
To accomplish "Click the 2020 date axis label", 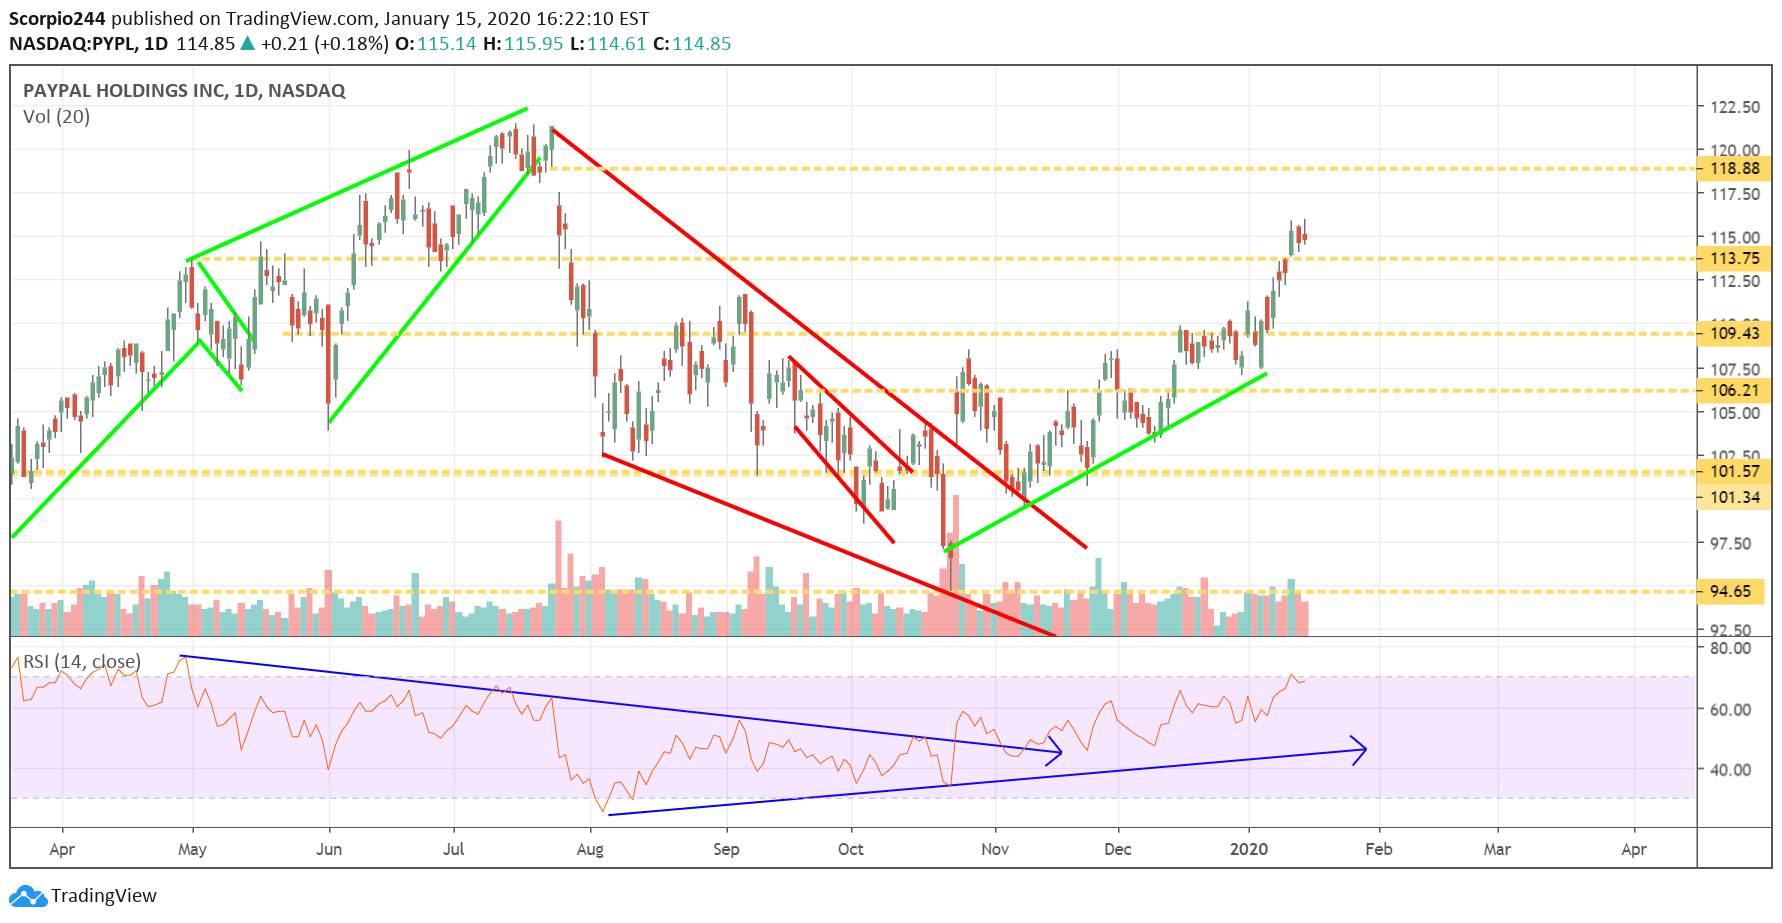I will click(1248, 849).
